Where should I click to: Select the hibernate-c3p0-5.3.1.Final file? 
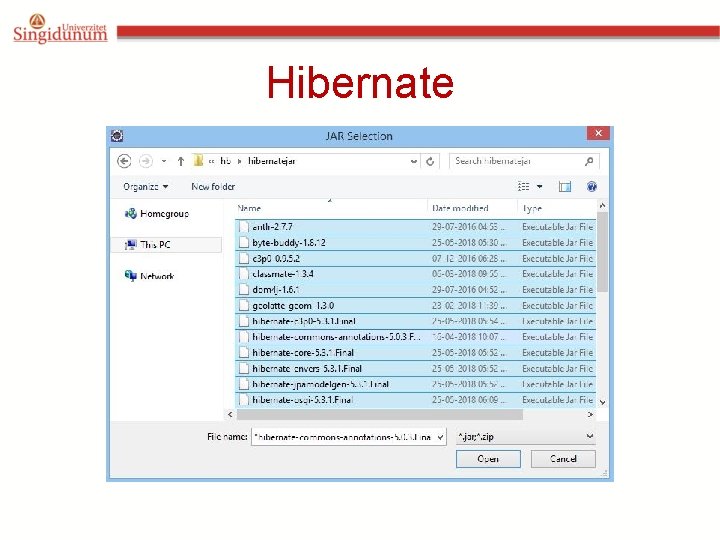coord(416,321)
